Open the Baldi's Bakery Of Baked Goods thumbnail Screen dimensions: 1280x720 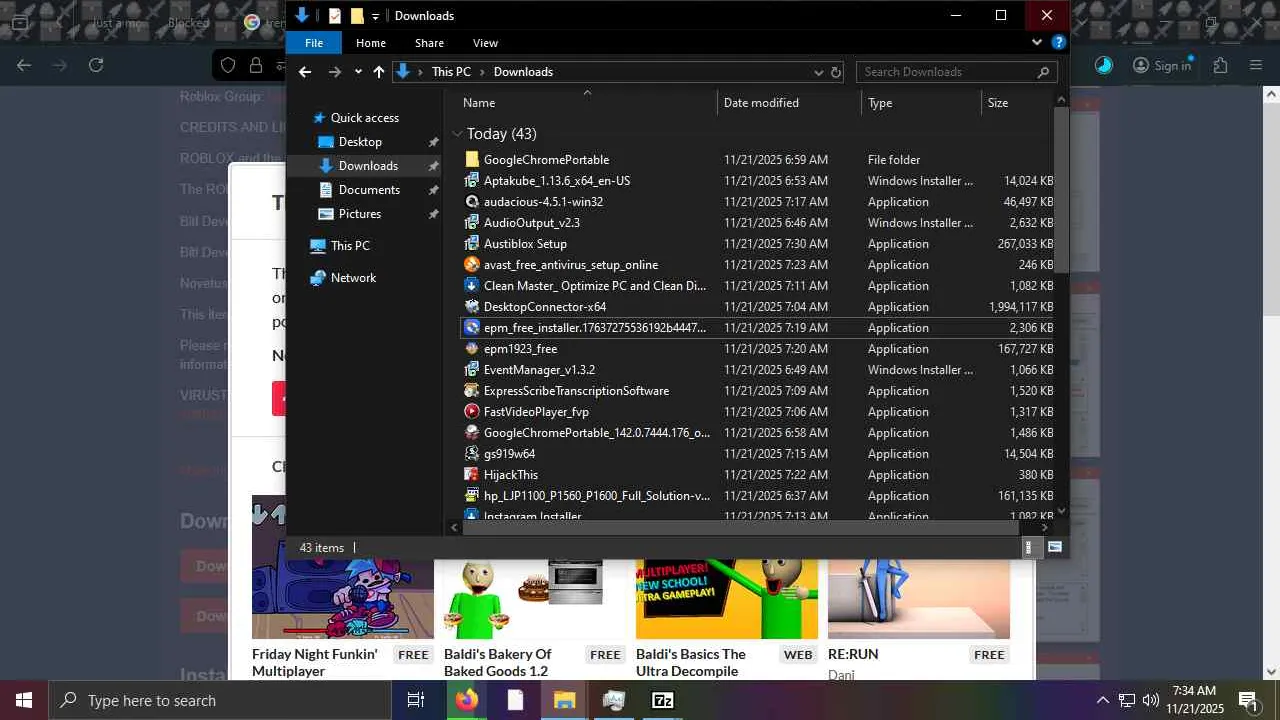tap(535, 599)
